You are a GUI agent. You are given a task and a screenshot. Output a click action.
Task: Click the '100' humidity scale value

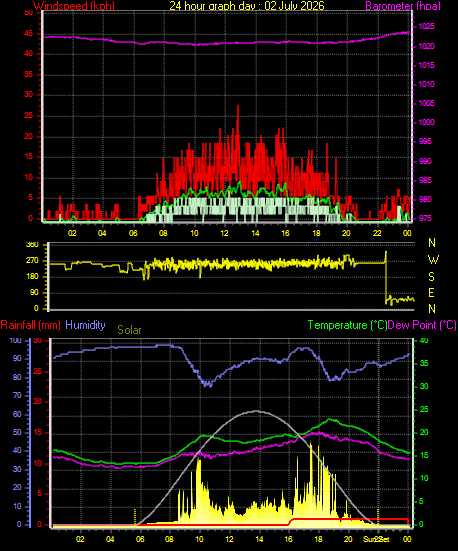click(x=15, y=341)
